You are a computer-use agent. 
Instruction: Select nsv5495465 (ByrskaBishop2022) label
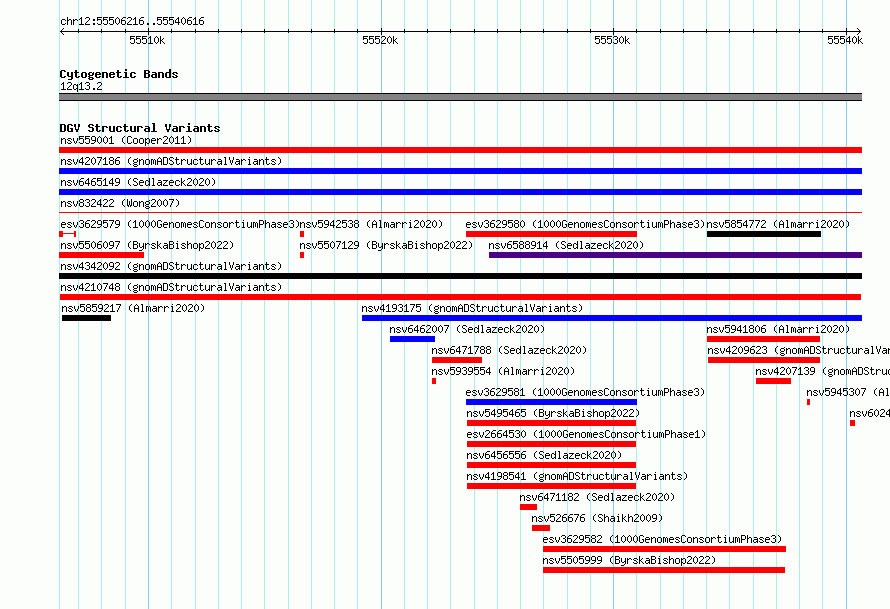553,413
